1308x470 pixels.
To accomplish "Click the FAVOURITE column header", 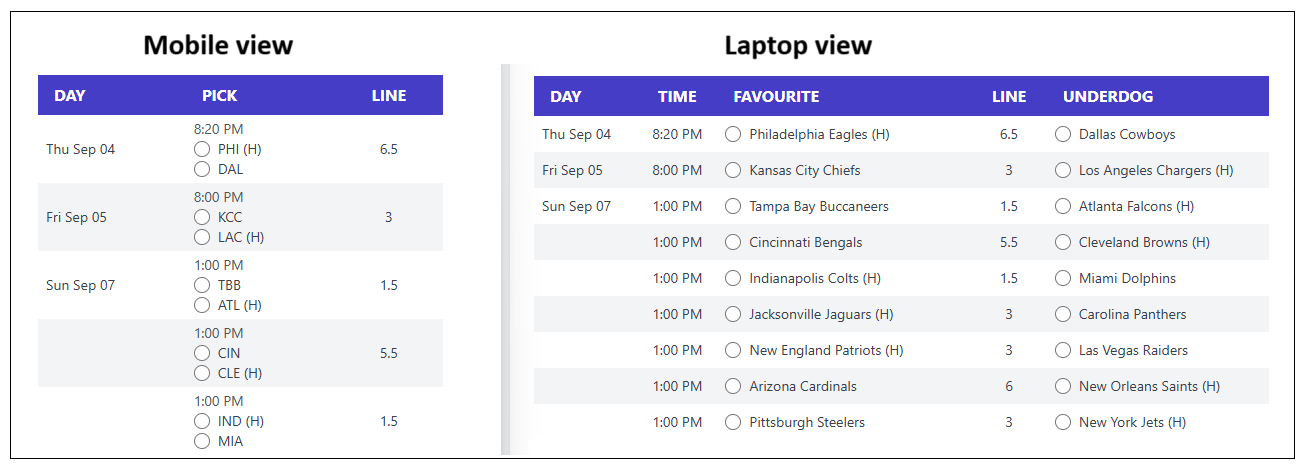I will click(x=776, y=97).
